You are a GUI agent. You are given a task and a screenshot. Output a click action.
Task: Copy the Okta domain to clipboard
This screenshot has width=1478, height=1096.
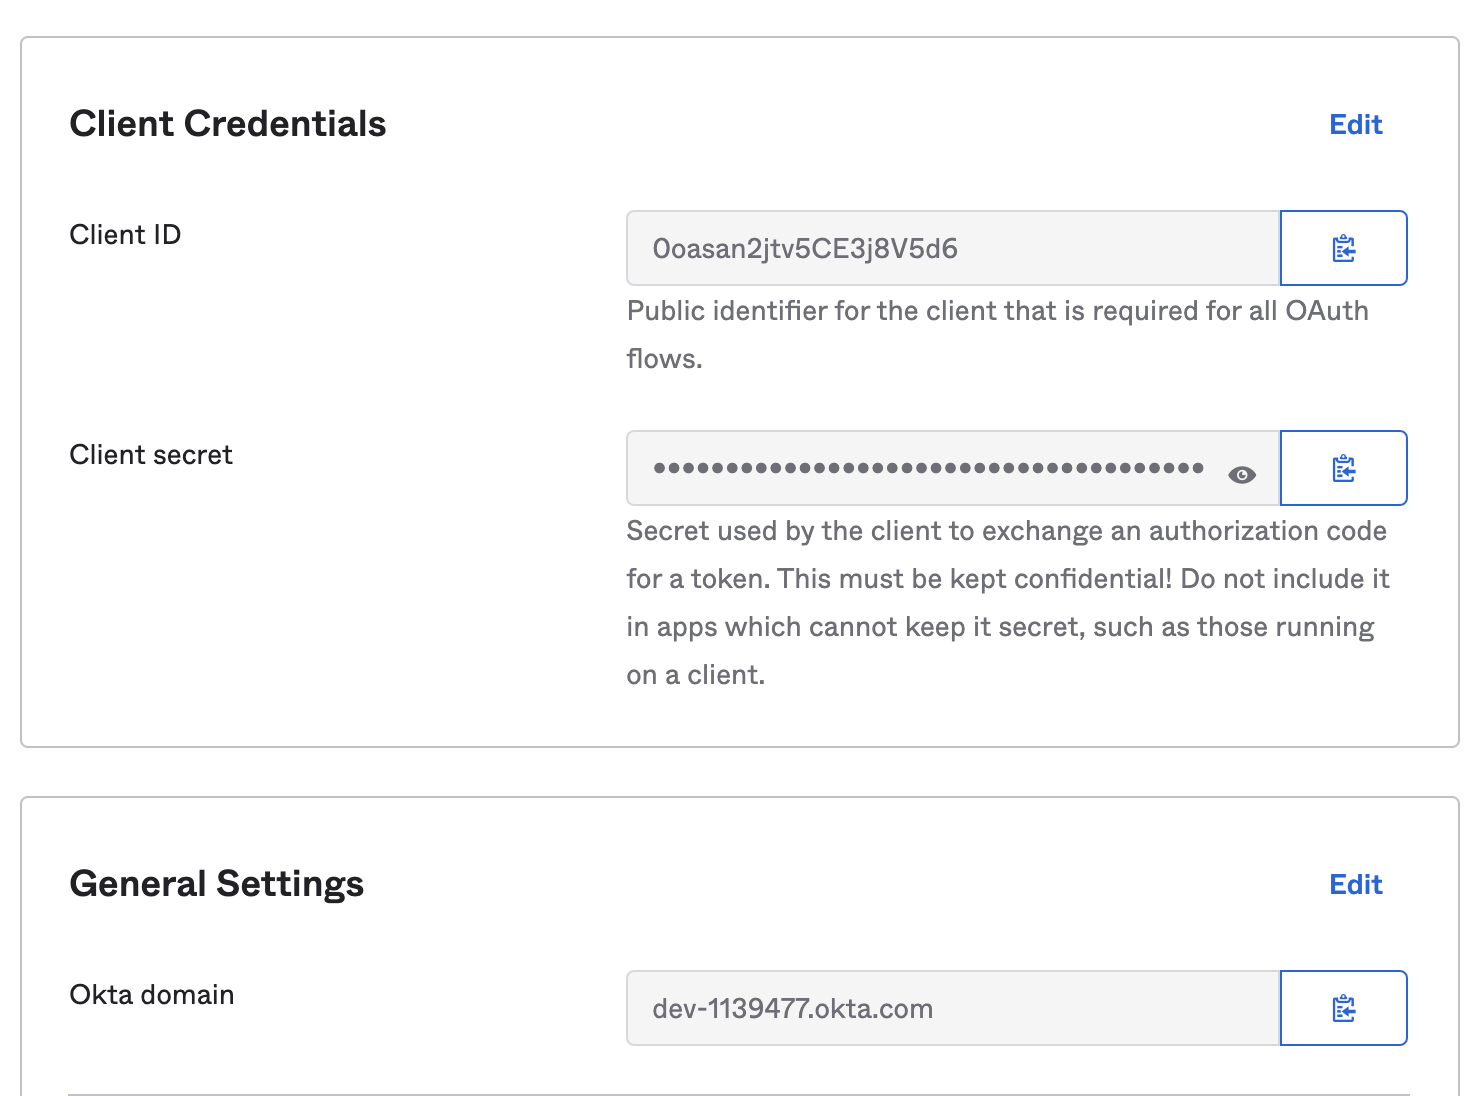tap(1343, 1008)
